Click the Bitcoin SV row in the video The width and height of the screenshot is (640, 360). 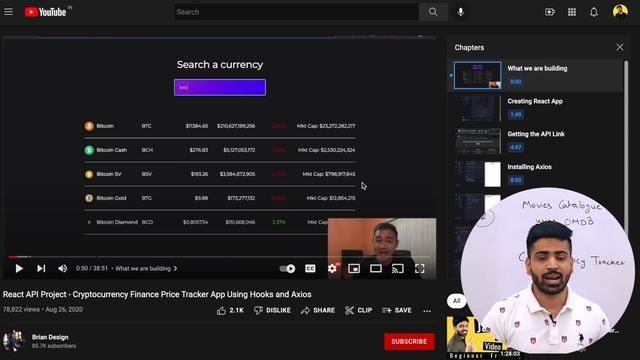point(220,174)
